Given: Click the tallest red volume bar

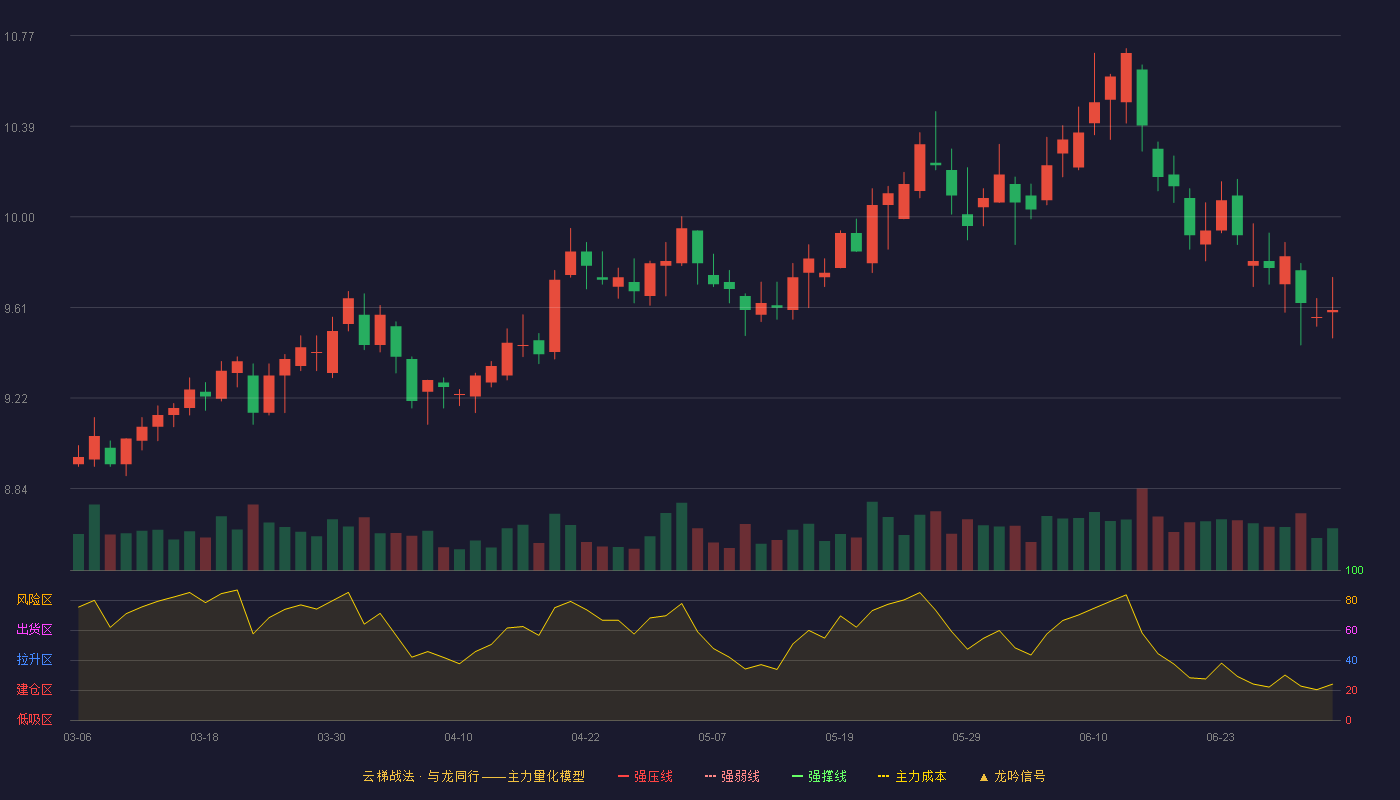Looking at the screenshot, I should [1142, 529].
